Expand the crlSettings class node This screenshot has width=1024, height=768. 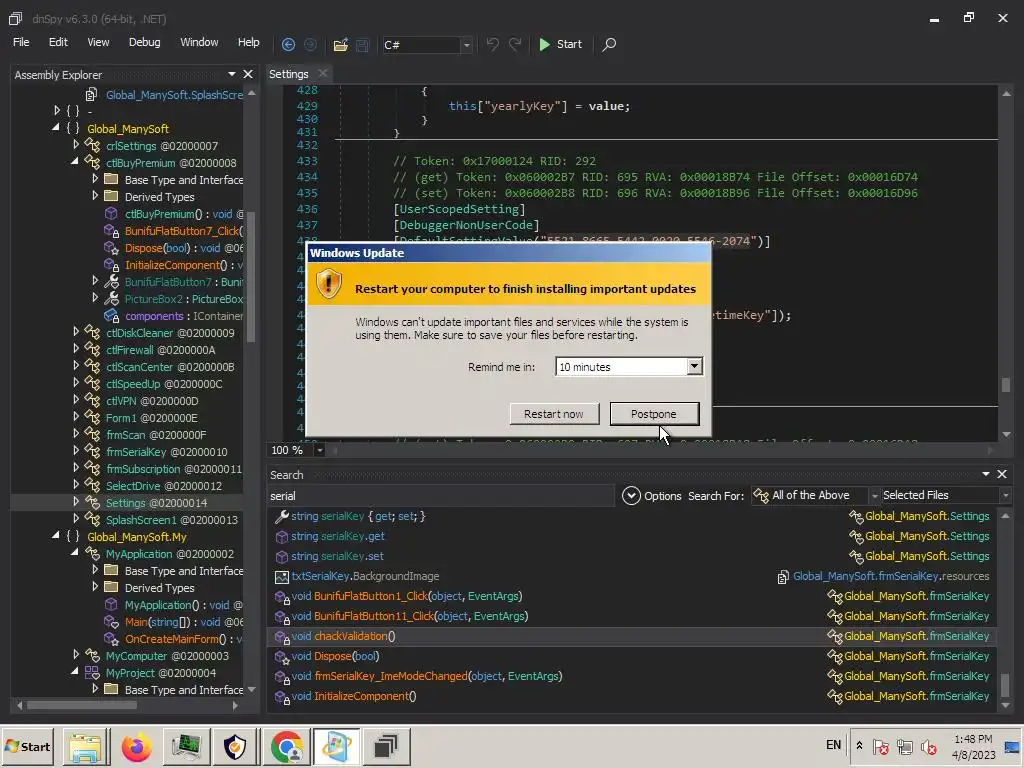point(76,145)
